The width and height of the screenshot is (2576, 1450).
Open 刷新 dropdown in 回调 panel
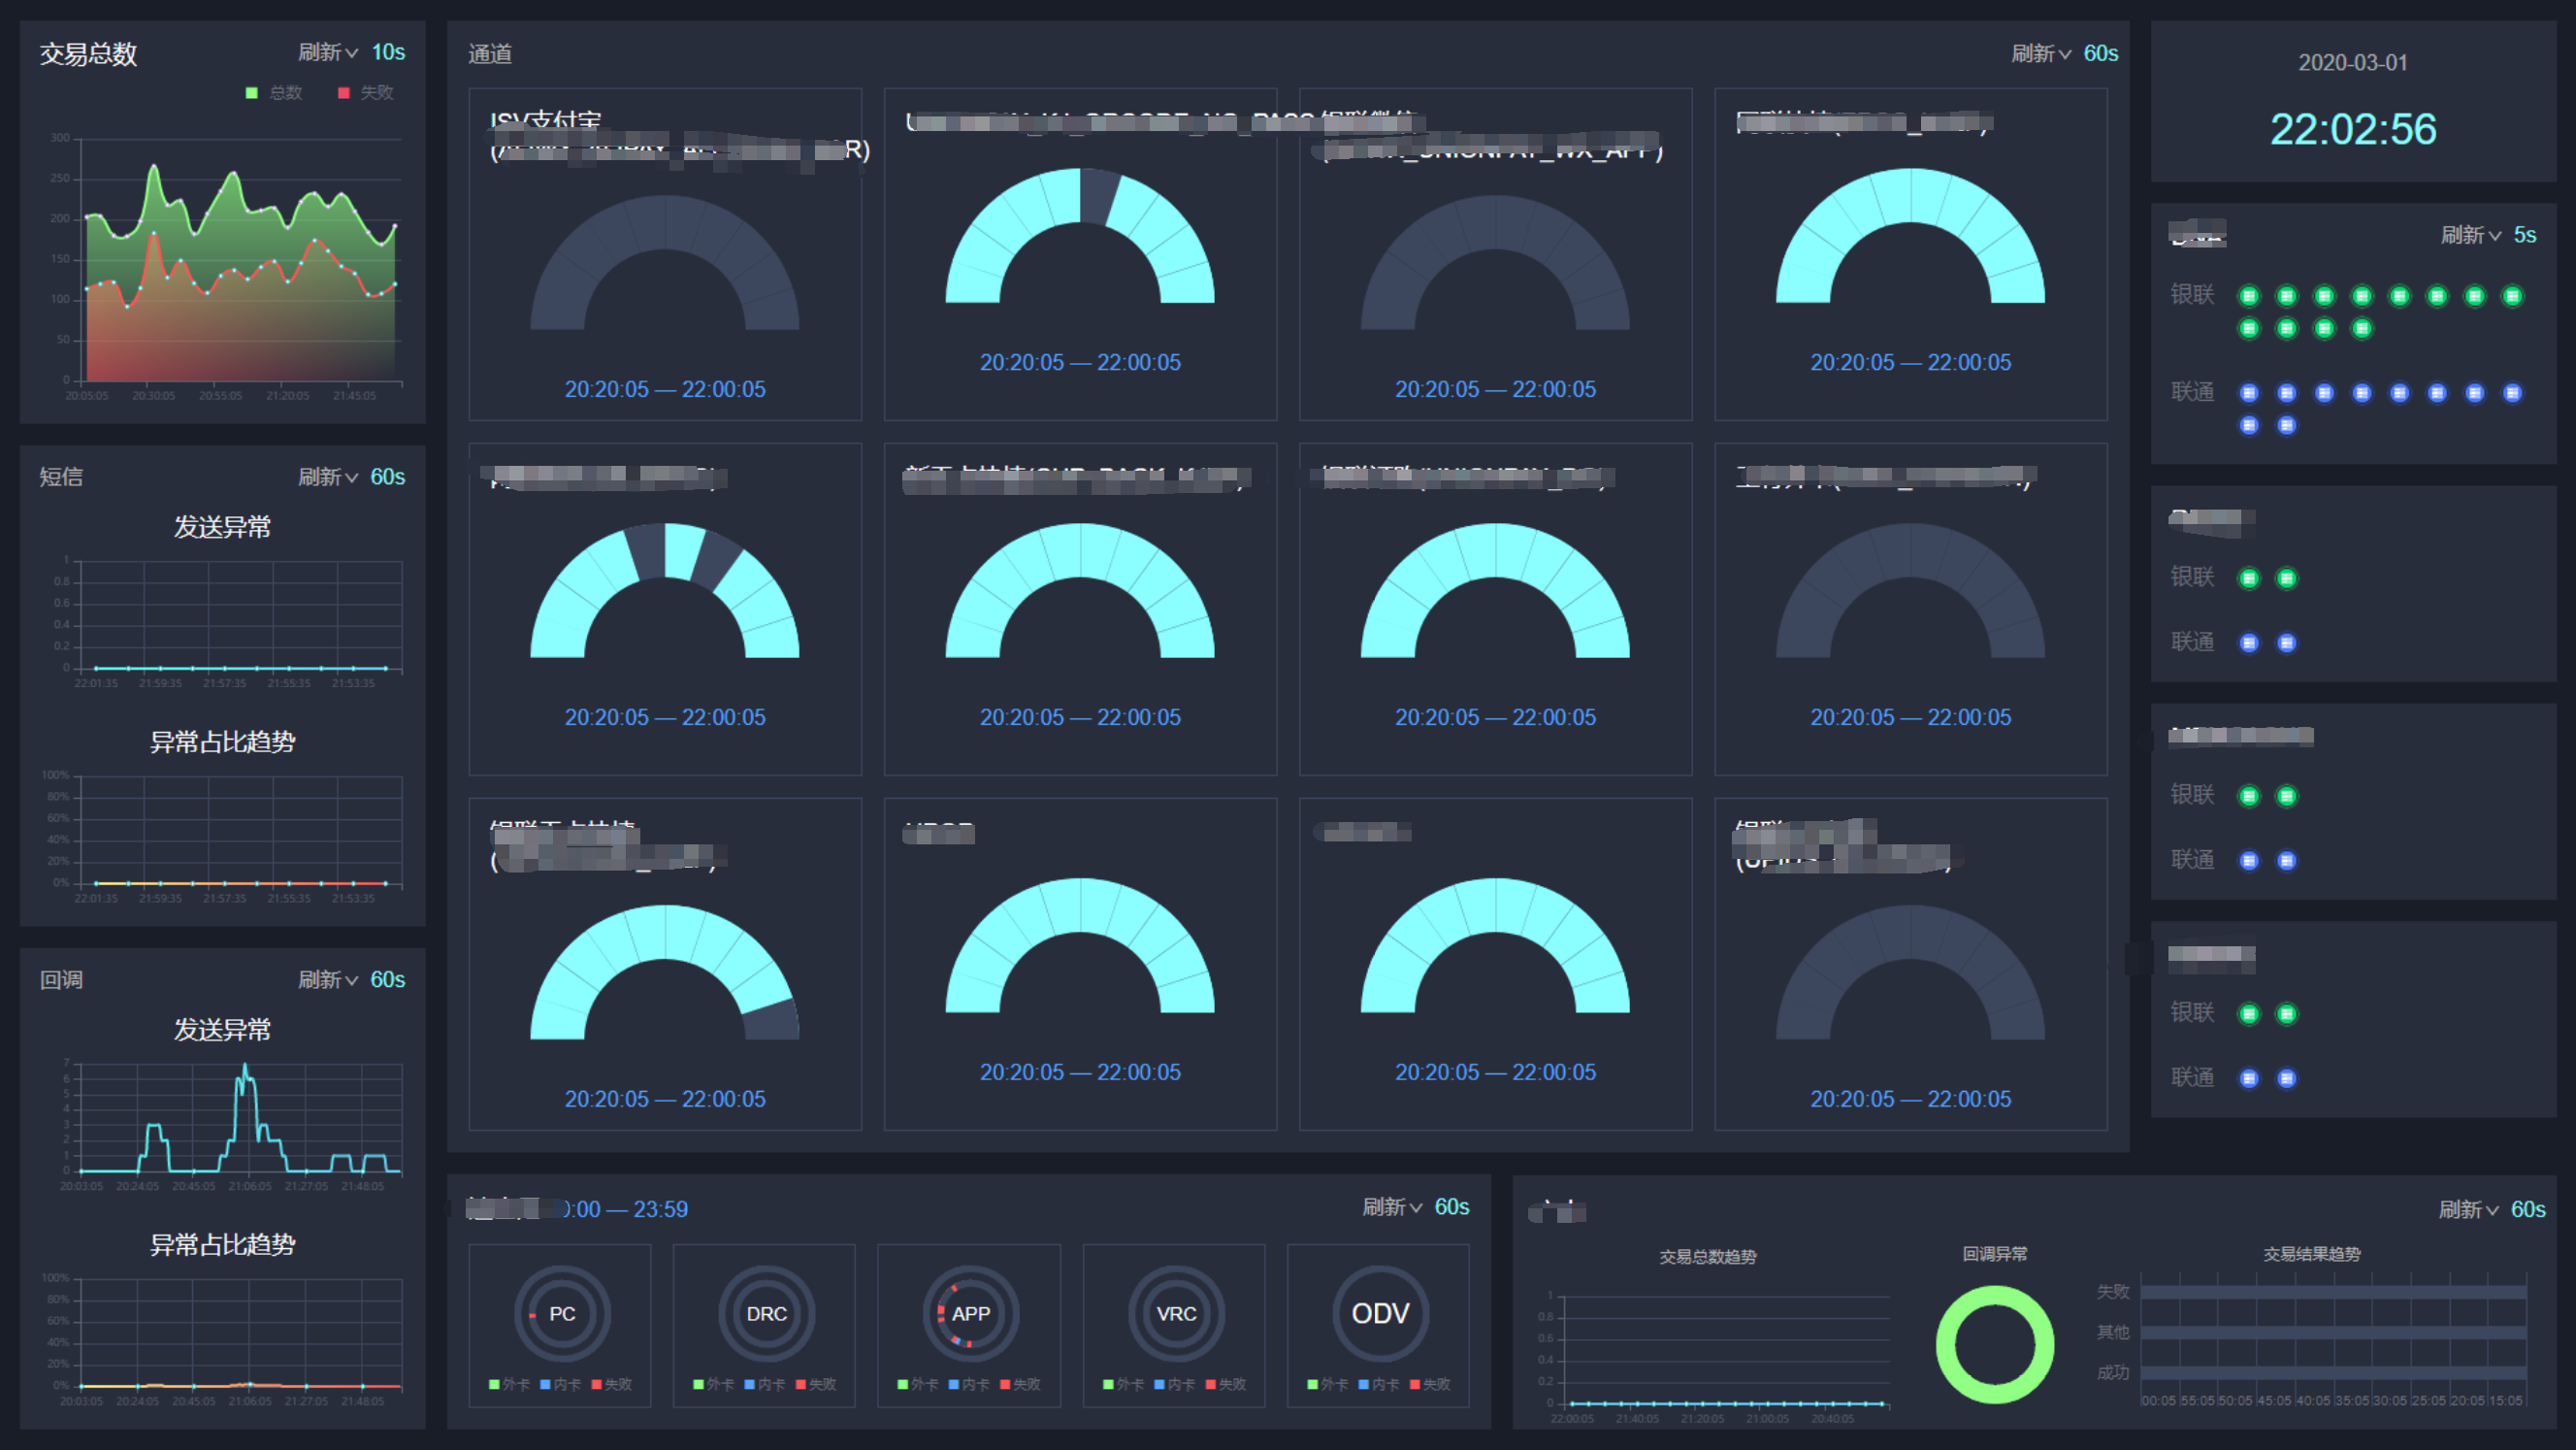[327, 980]
